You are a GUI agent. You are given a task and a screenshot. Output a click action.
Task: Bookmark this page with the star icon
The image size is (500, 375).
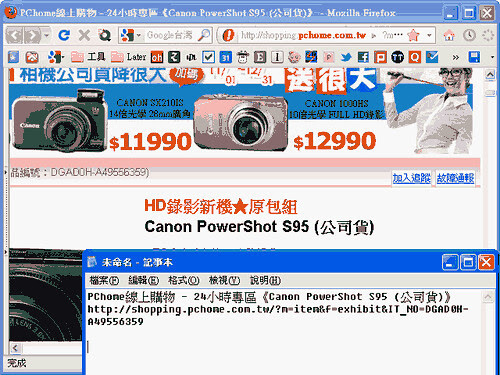413,35
